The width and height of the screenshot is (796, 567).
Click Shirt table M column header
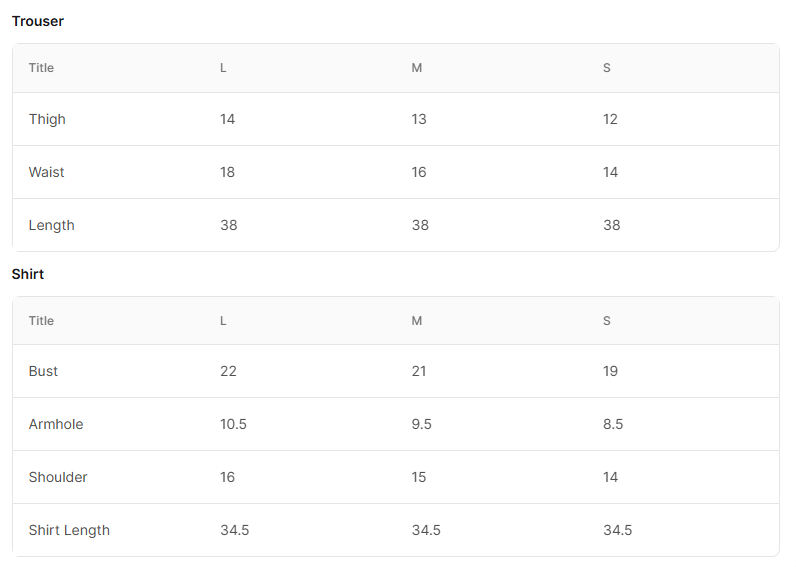[x=417, y=321]
